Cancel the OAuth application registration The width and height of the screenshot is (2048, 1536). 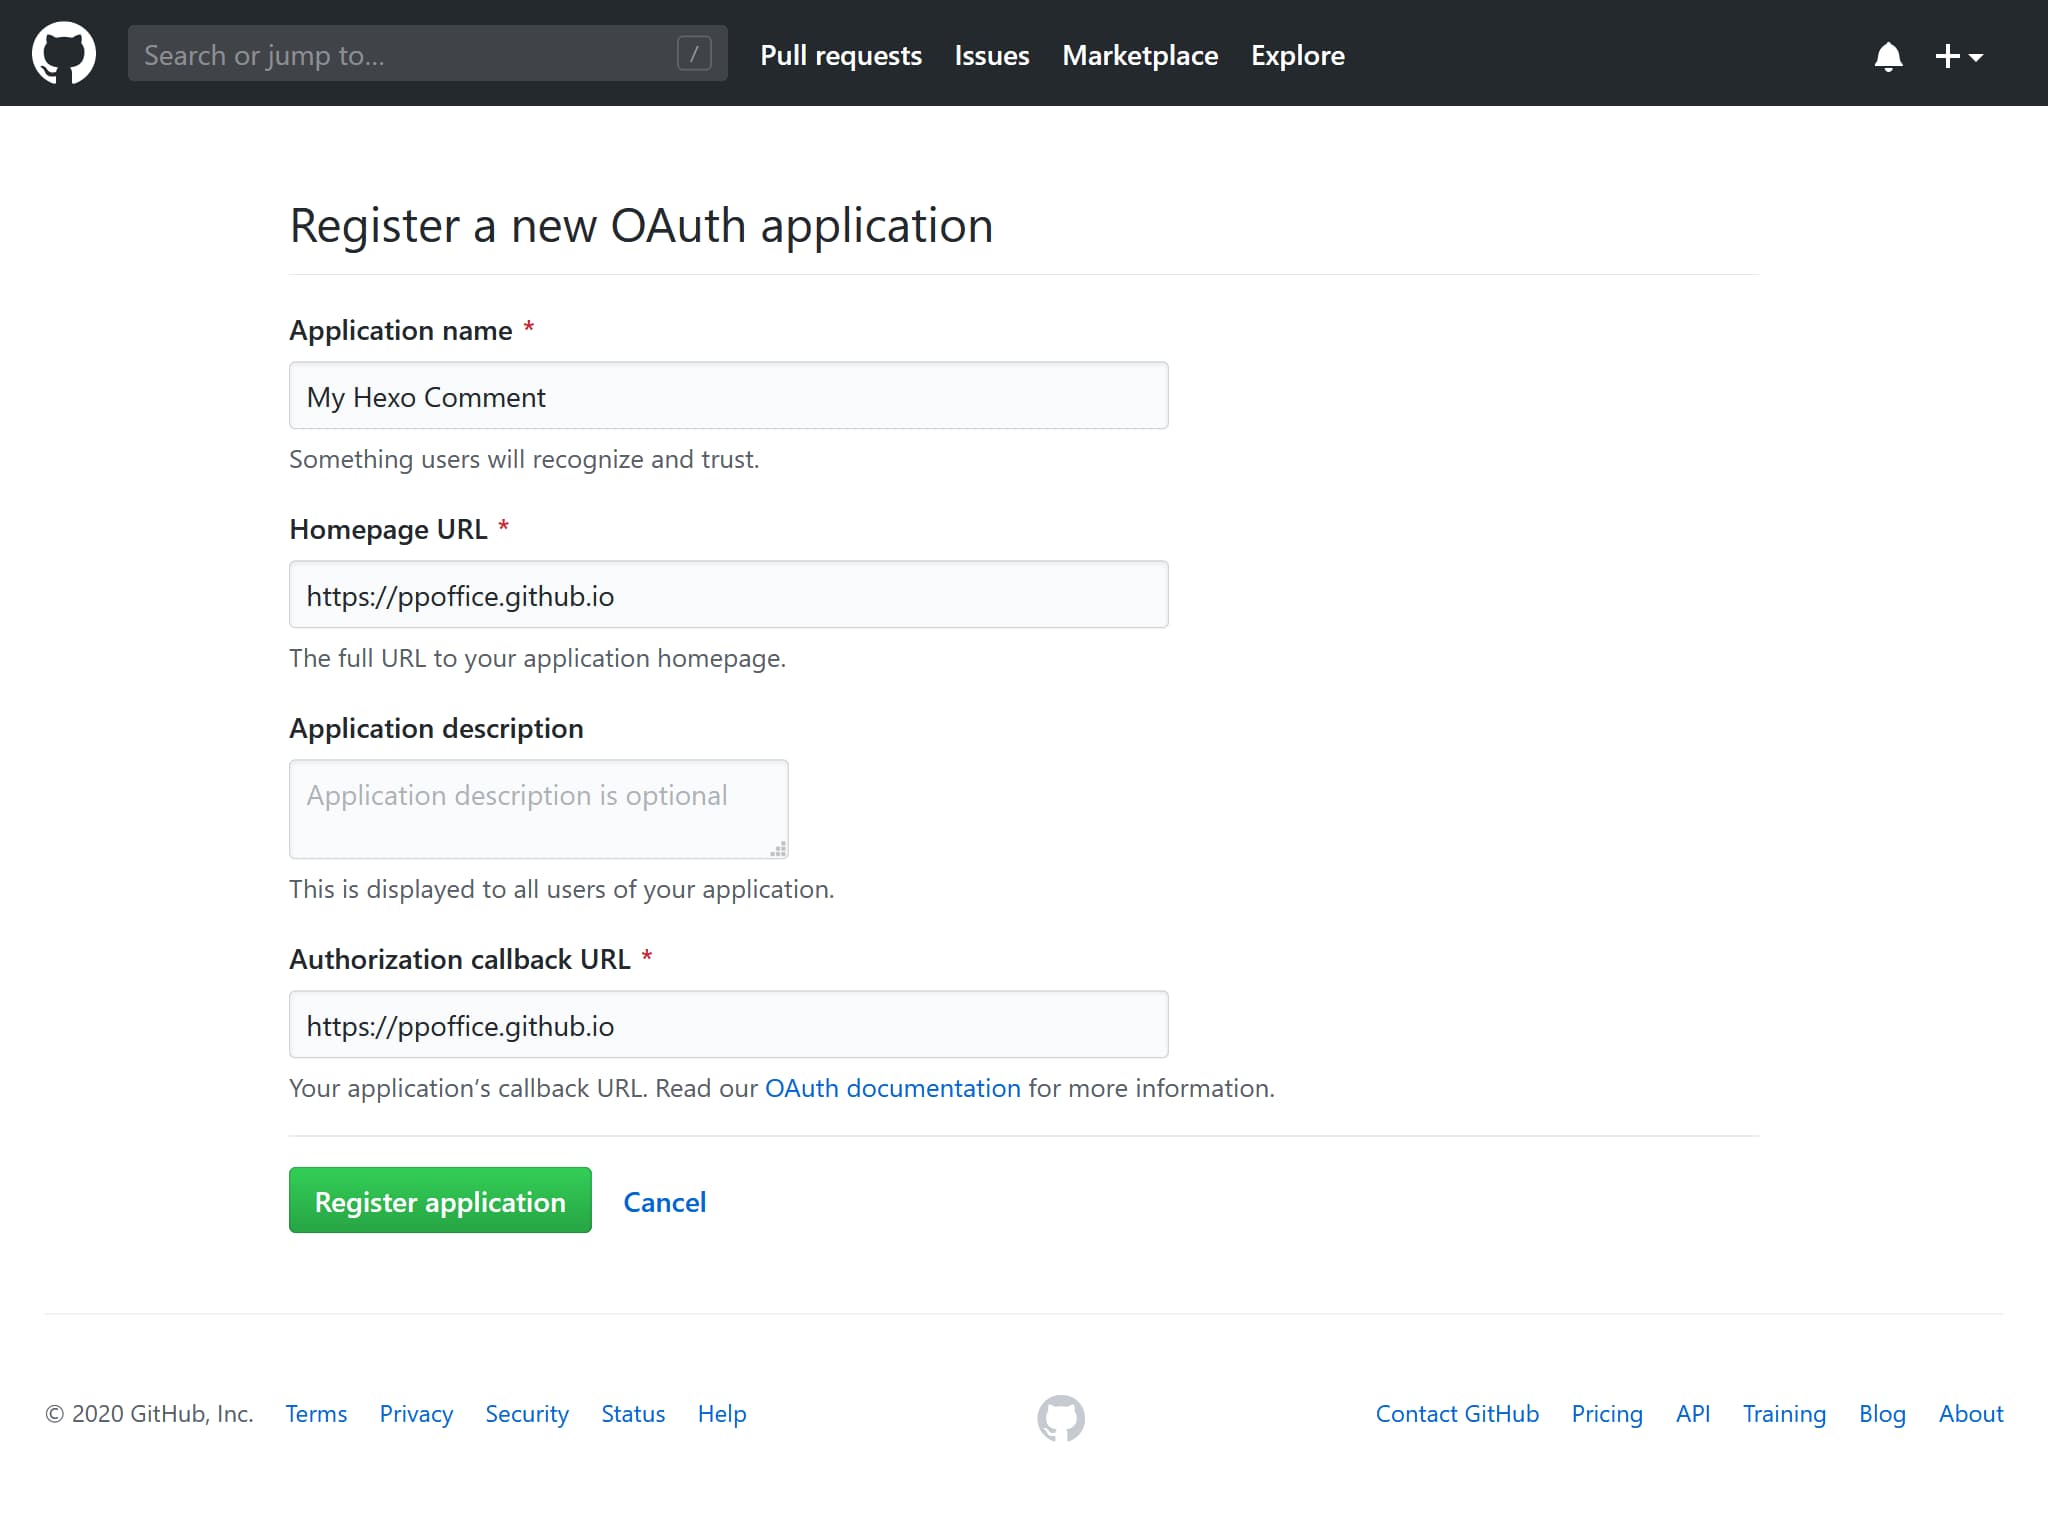[x=664, y=1201]
